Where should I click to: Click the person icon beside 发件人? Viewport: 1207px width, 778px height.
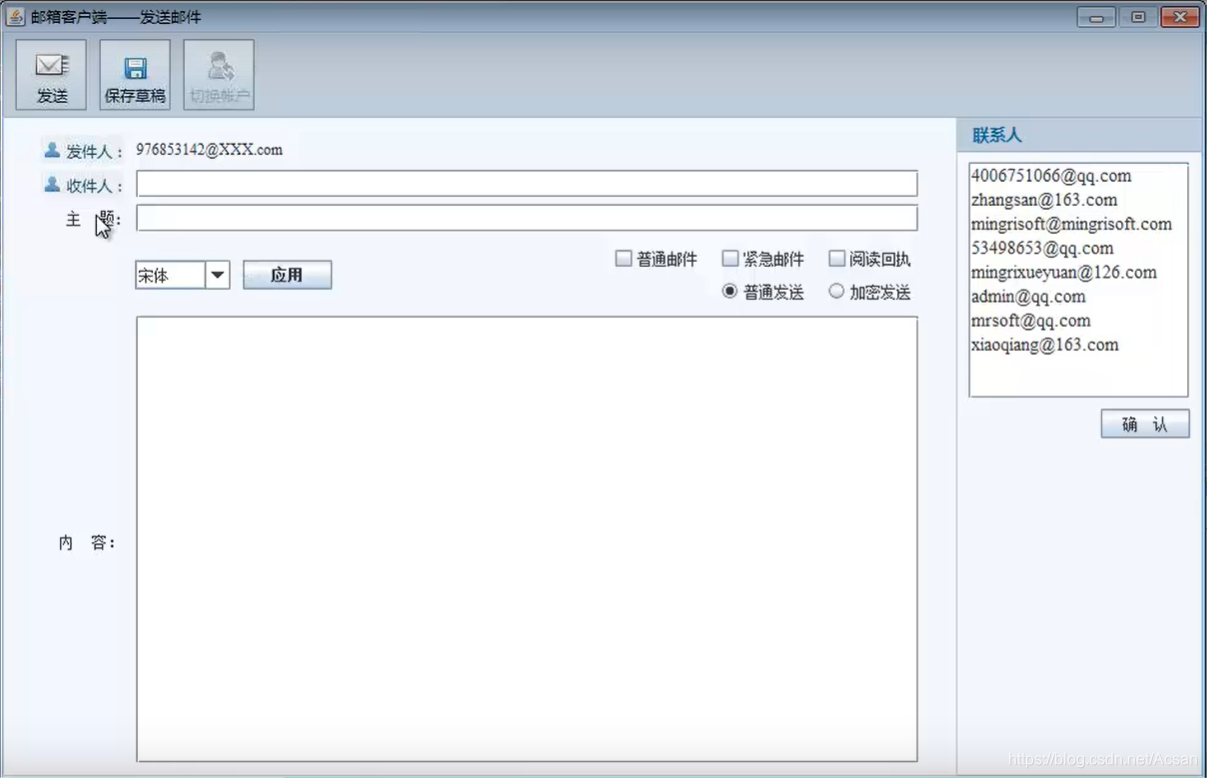point(52,150)
